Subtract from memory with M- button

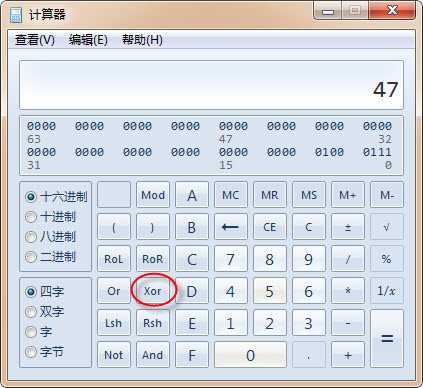click(387, 195)
